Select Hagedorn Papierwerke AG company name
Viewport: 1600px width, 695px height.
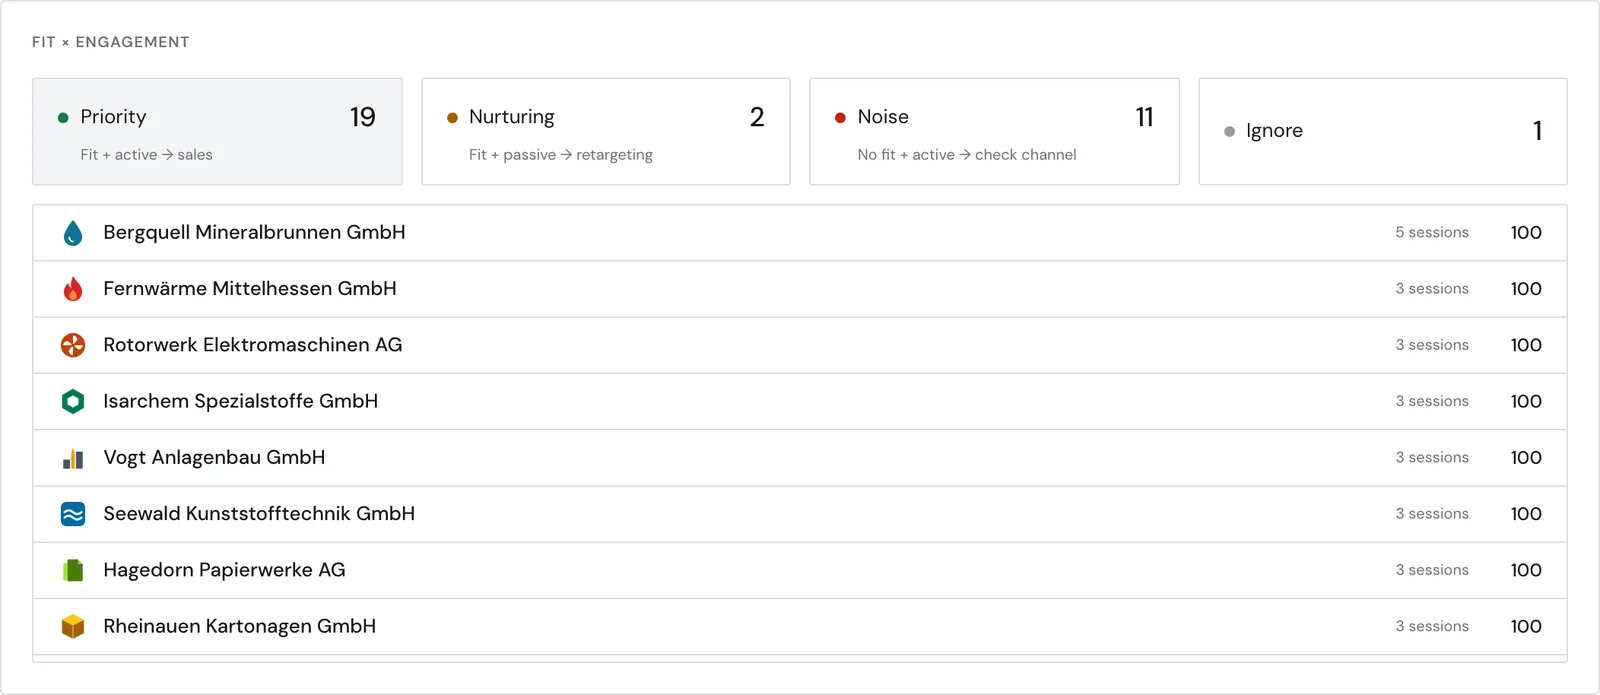[224, 569]
